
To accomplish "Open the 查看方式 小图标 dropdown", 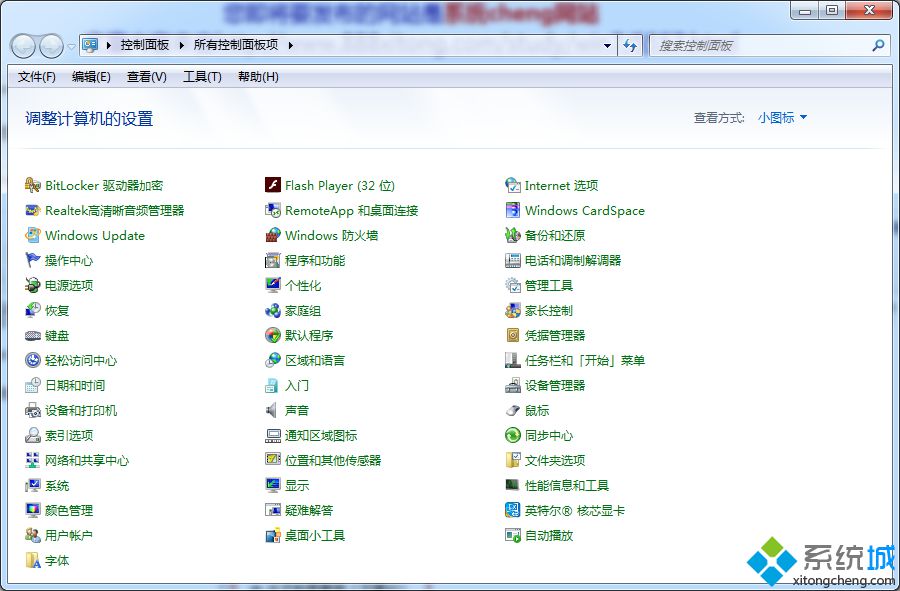I will pyautogui.click(x=782, y=118).
